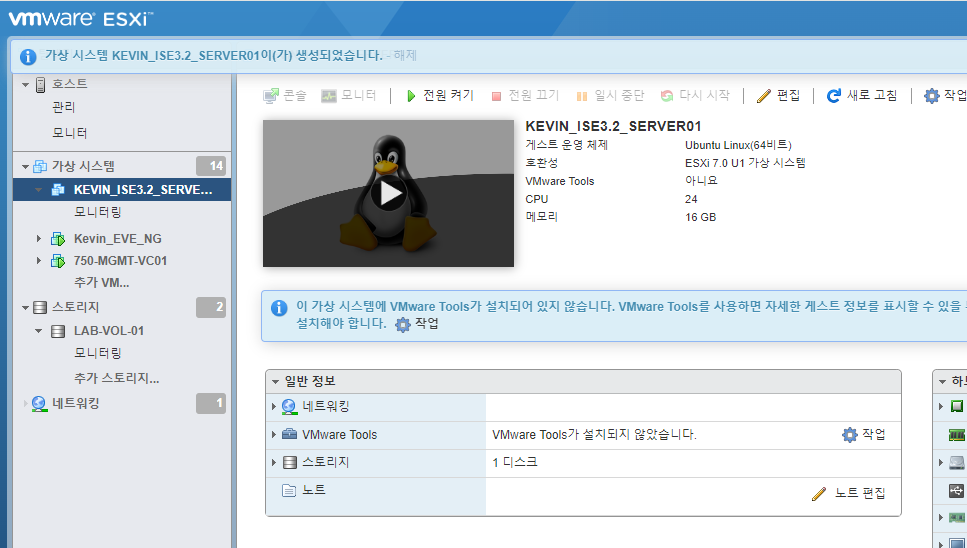Click the network adapter card icon
Screen dimensions: 967x548
pos(957,518)
